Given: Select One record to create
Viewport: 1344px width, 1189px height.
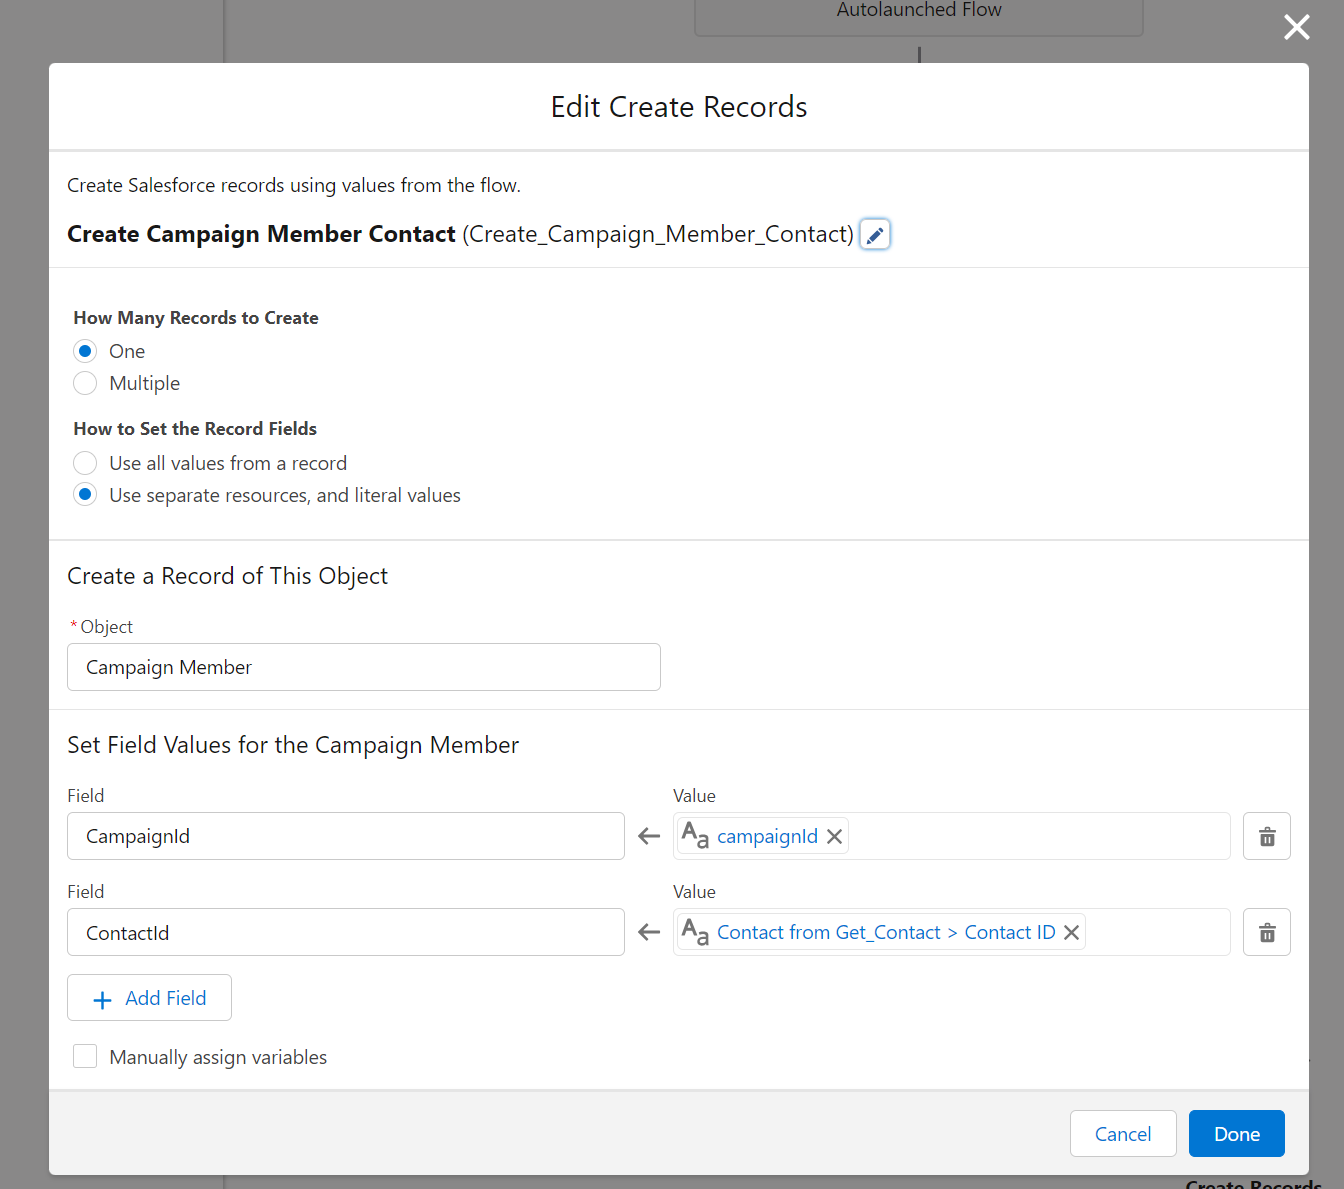Looking at the screenshot, I should point(85,351).
